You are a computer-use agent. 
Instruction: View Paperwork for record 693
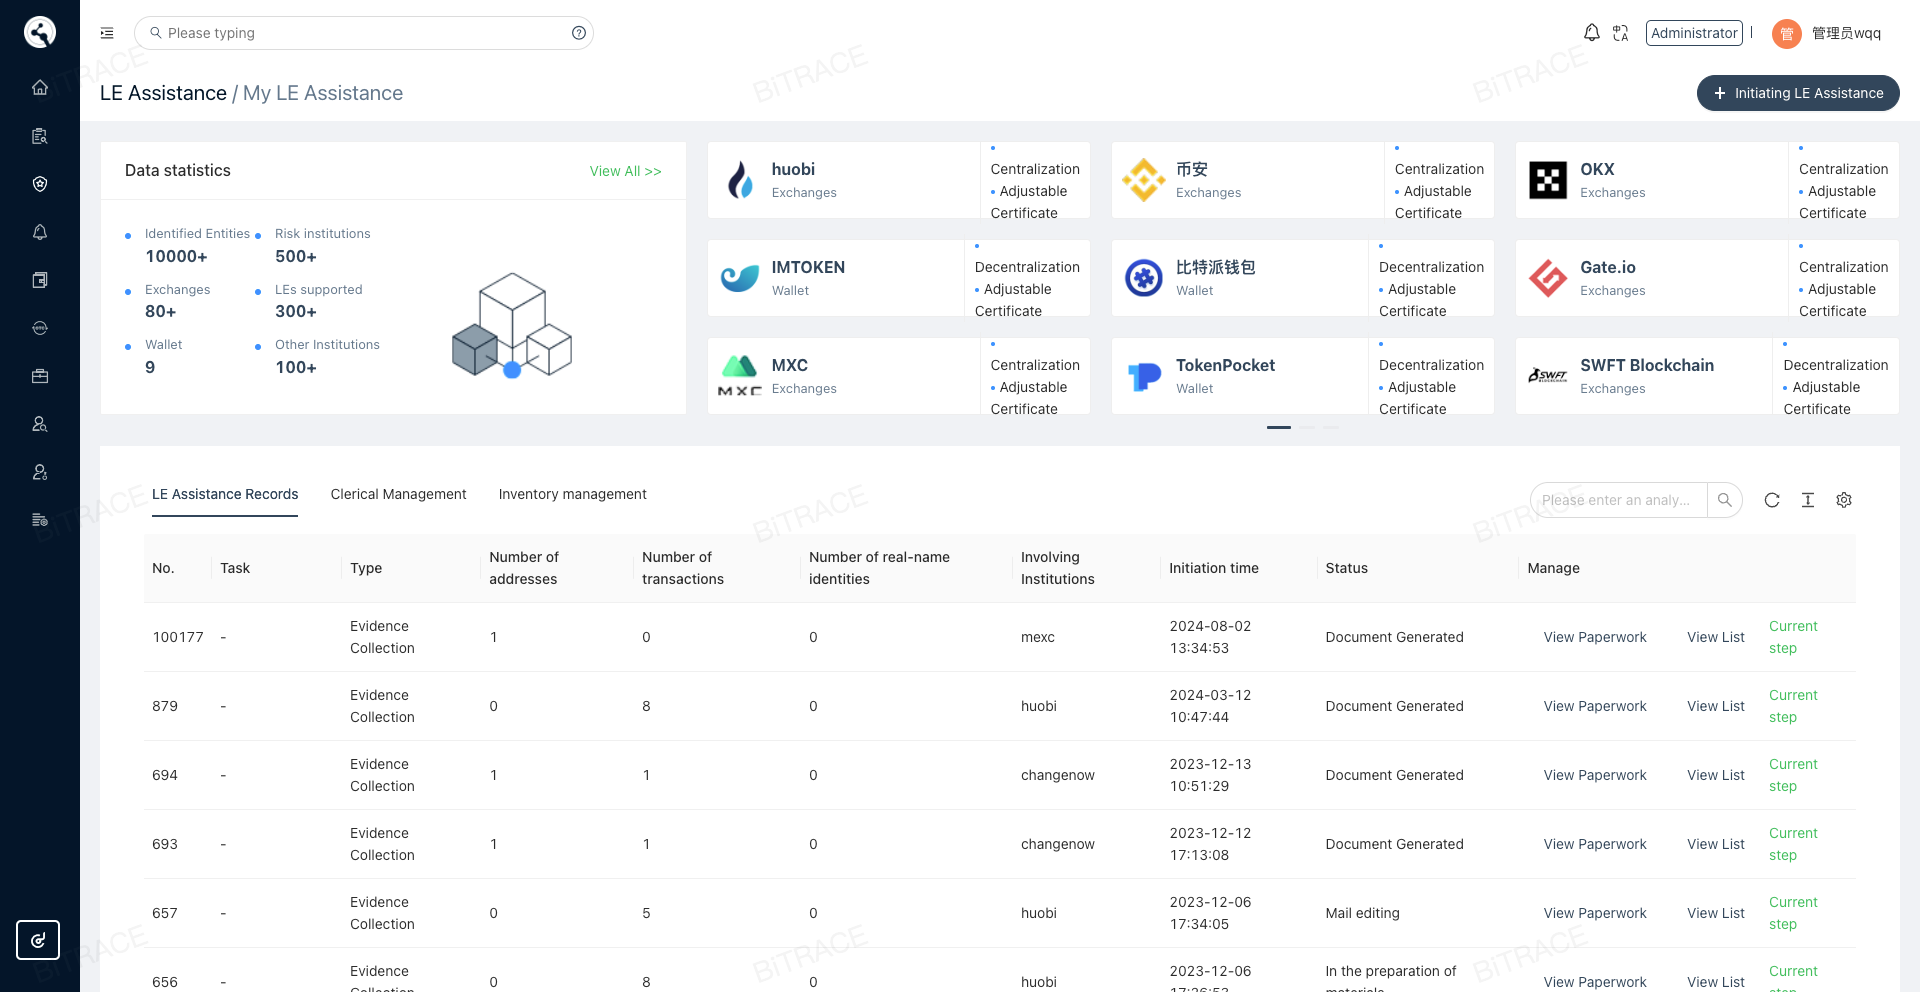click(1595, 844)
